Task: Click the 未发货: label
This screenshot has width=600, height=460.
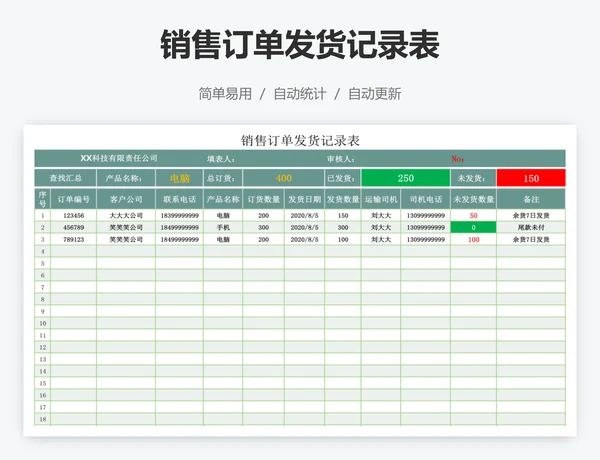Action: (473, 178)
